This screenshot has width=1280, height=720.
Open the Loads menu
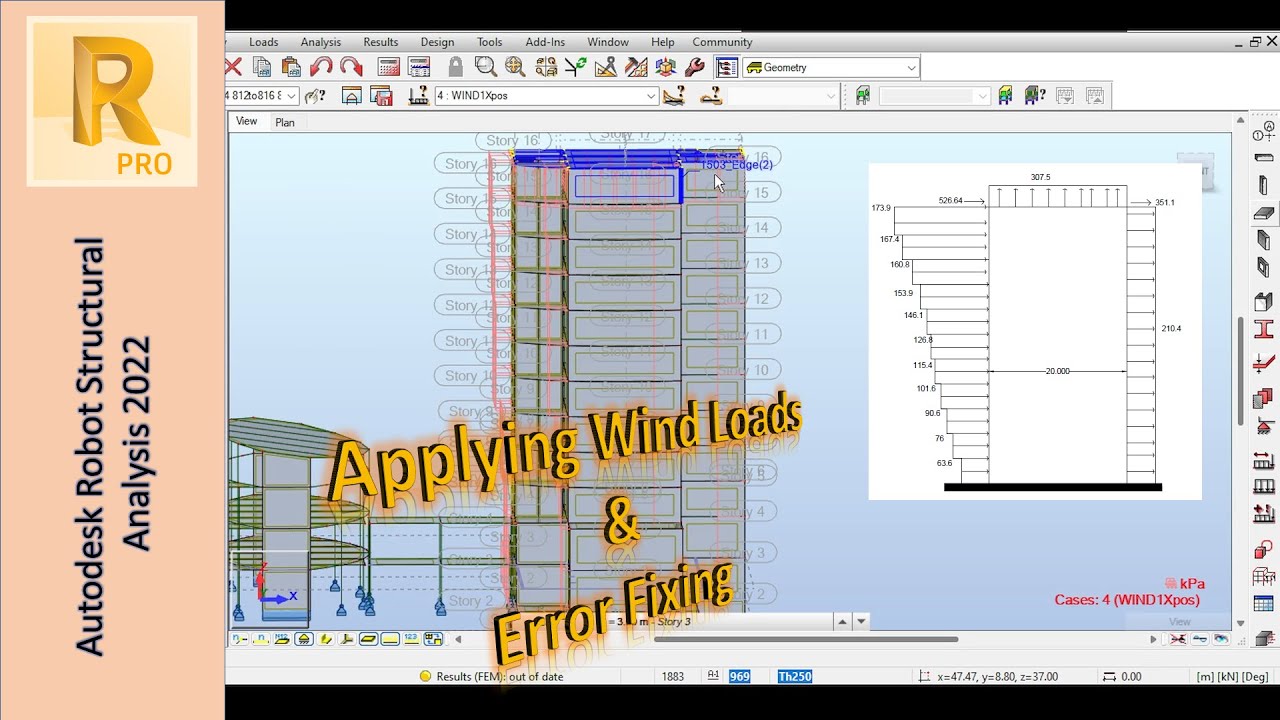pos(264,42)
